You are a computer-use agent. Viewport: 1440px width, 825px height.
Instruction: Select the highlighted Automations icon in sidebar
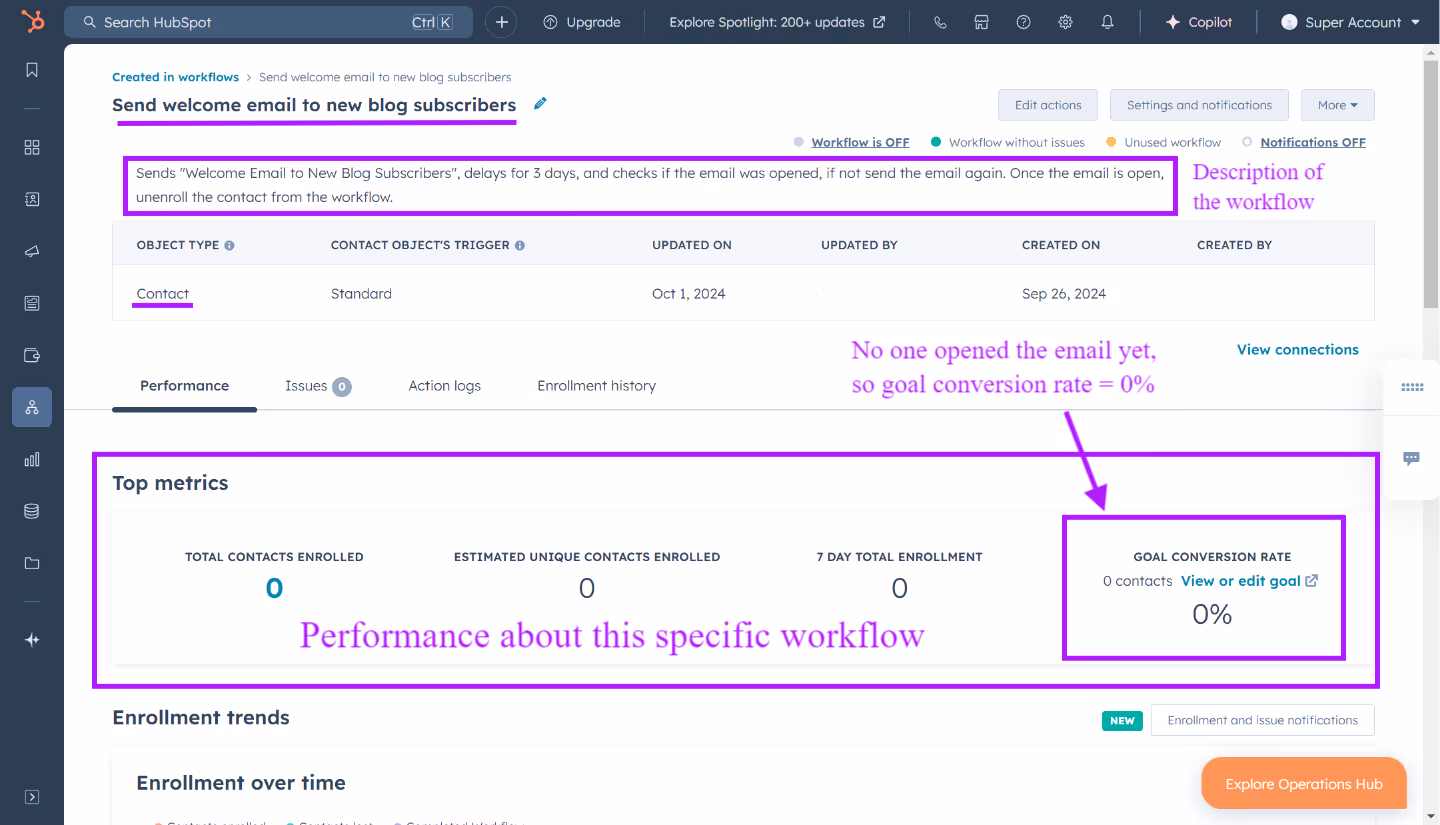(x=31, y=407)
